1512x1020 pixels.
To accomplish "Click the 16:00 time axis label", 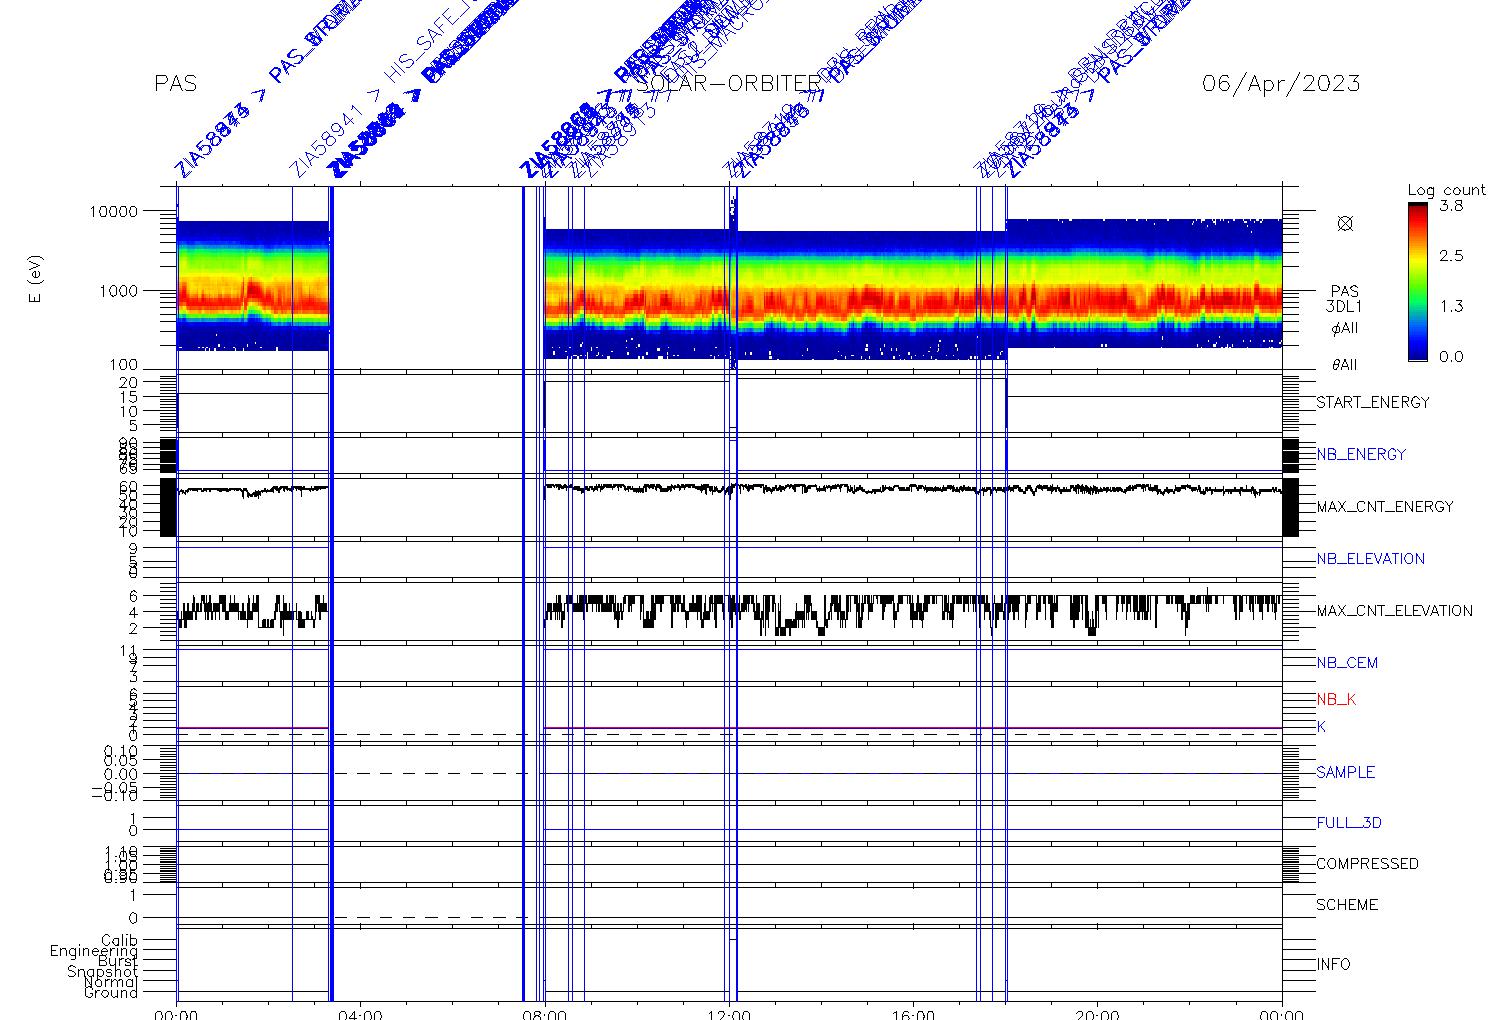I will click(913, 1014).
